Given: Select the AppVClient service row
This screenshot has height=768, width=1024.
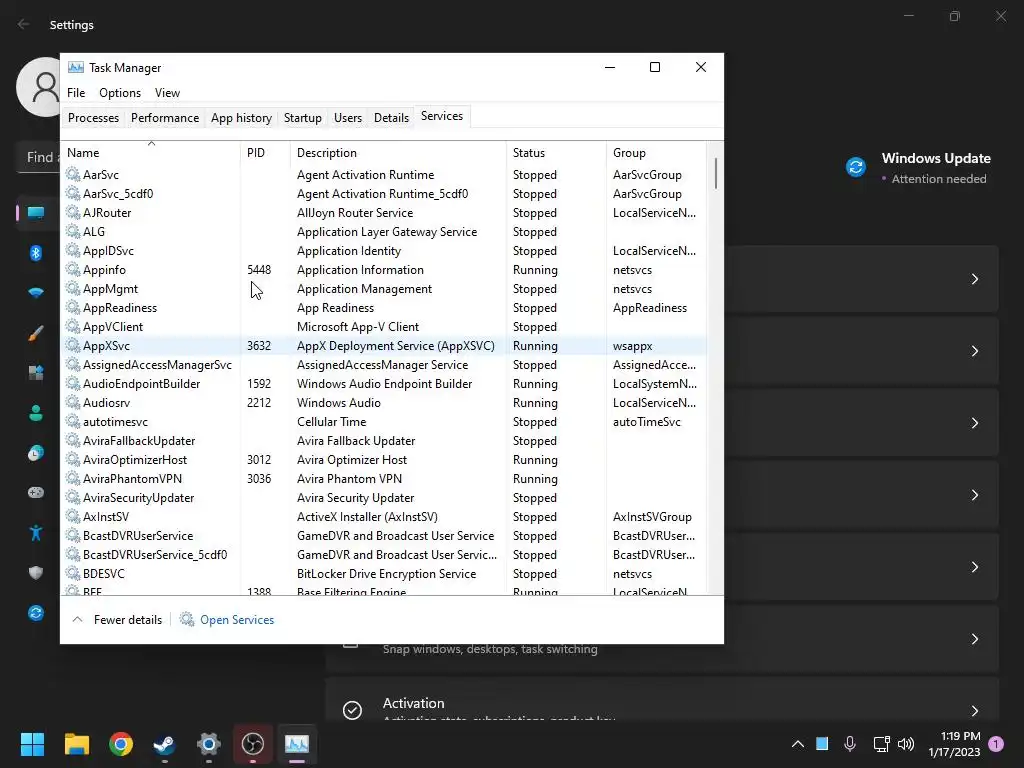Looking at the screenshot, I should tap(384, 327).
